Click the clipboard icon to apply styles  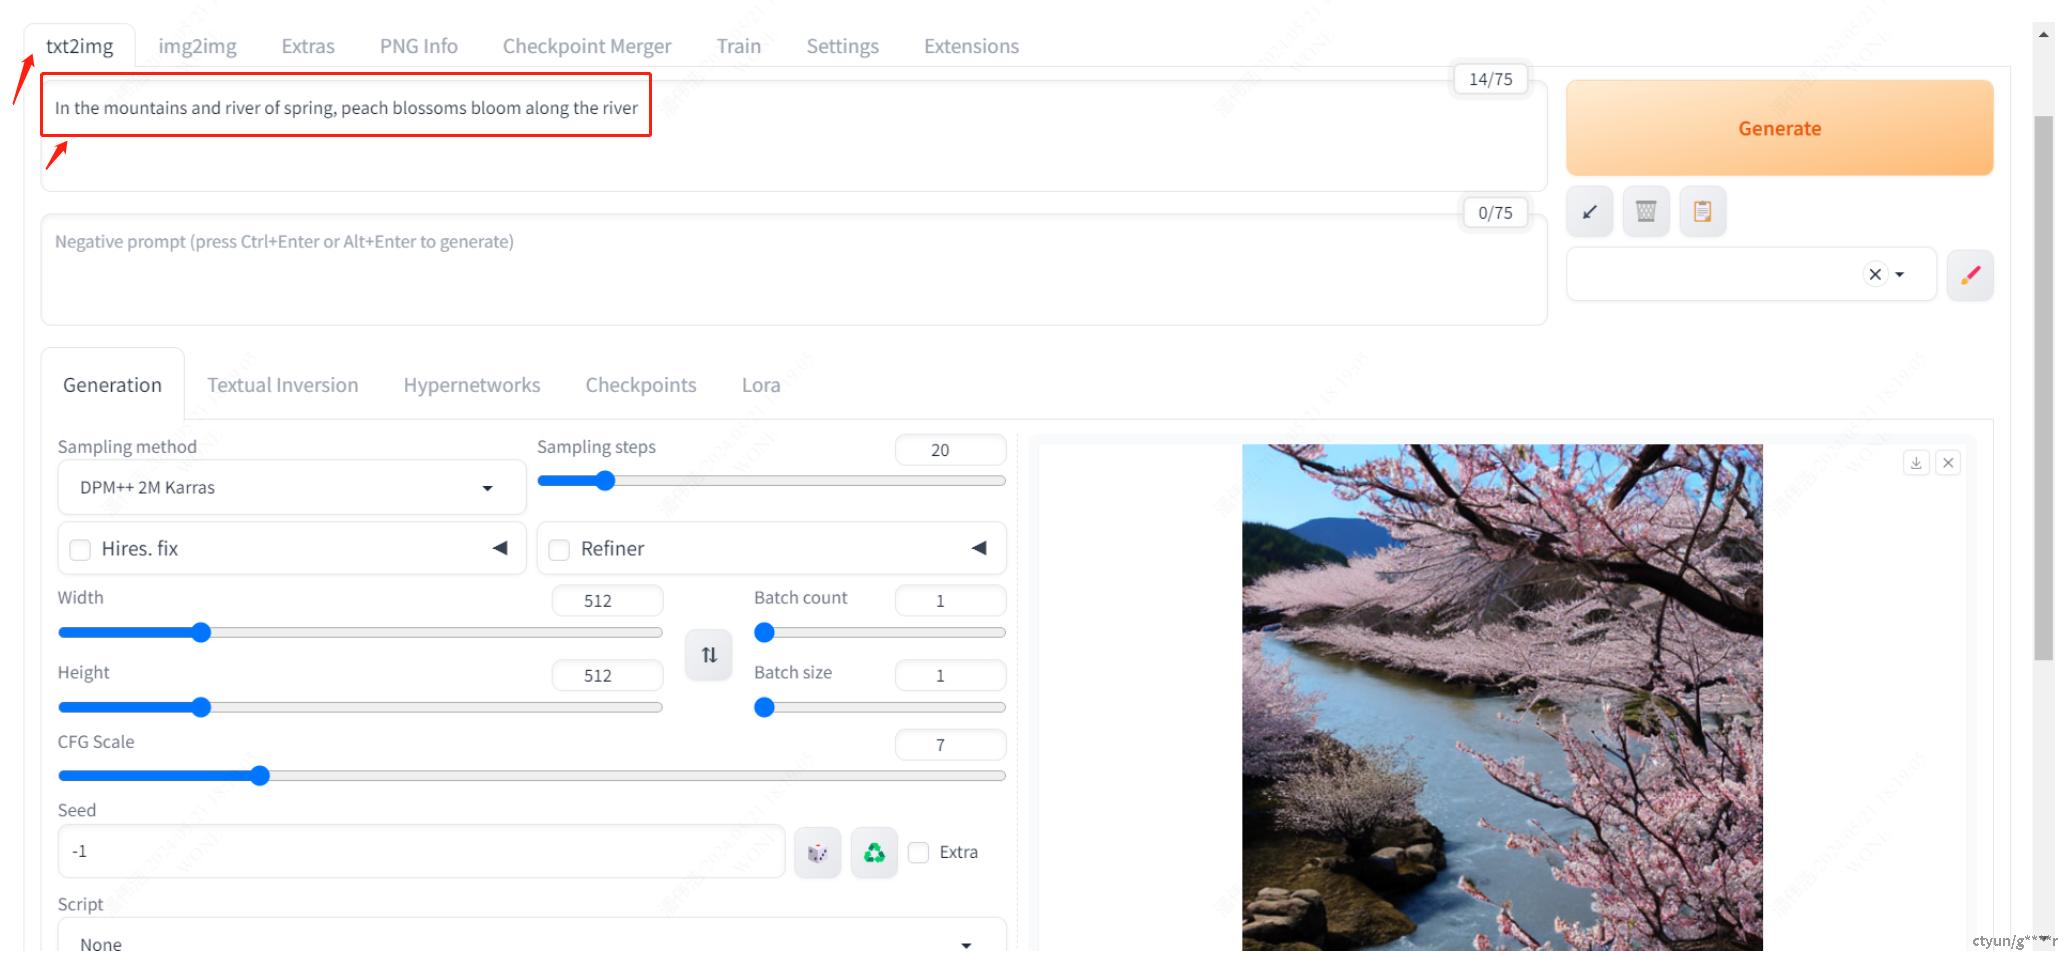(x=1702, y=211)
